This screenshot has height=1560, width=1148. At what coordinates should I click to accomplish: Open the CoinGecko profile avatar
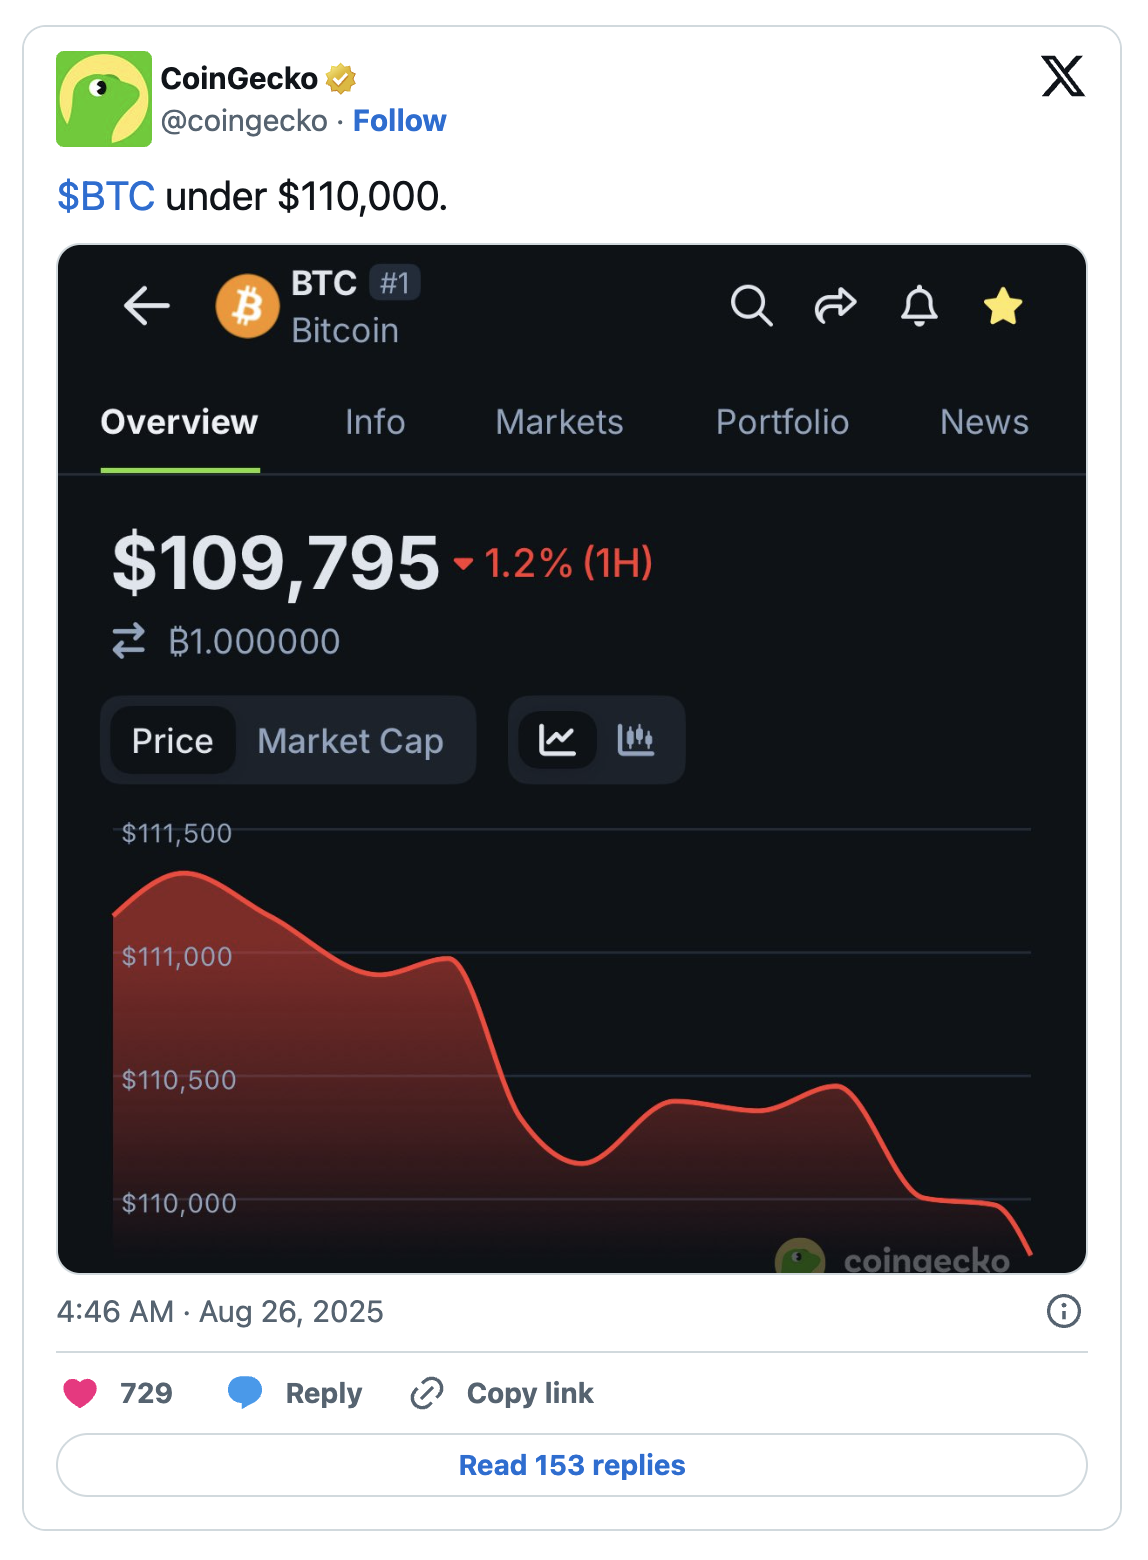pyautogui.click(x=104, y=99)
